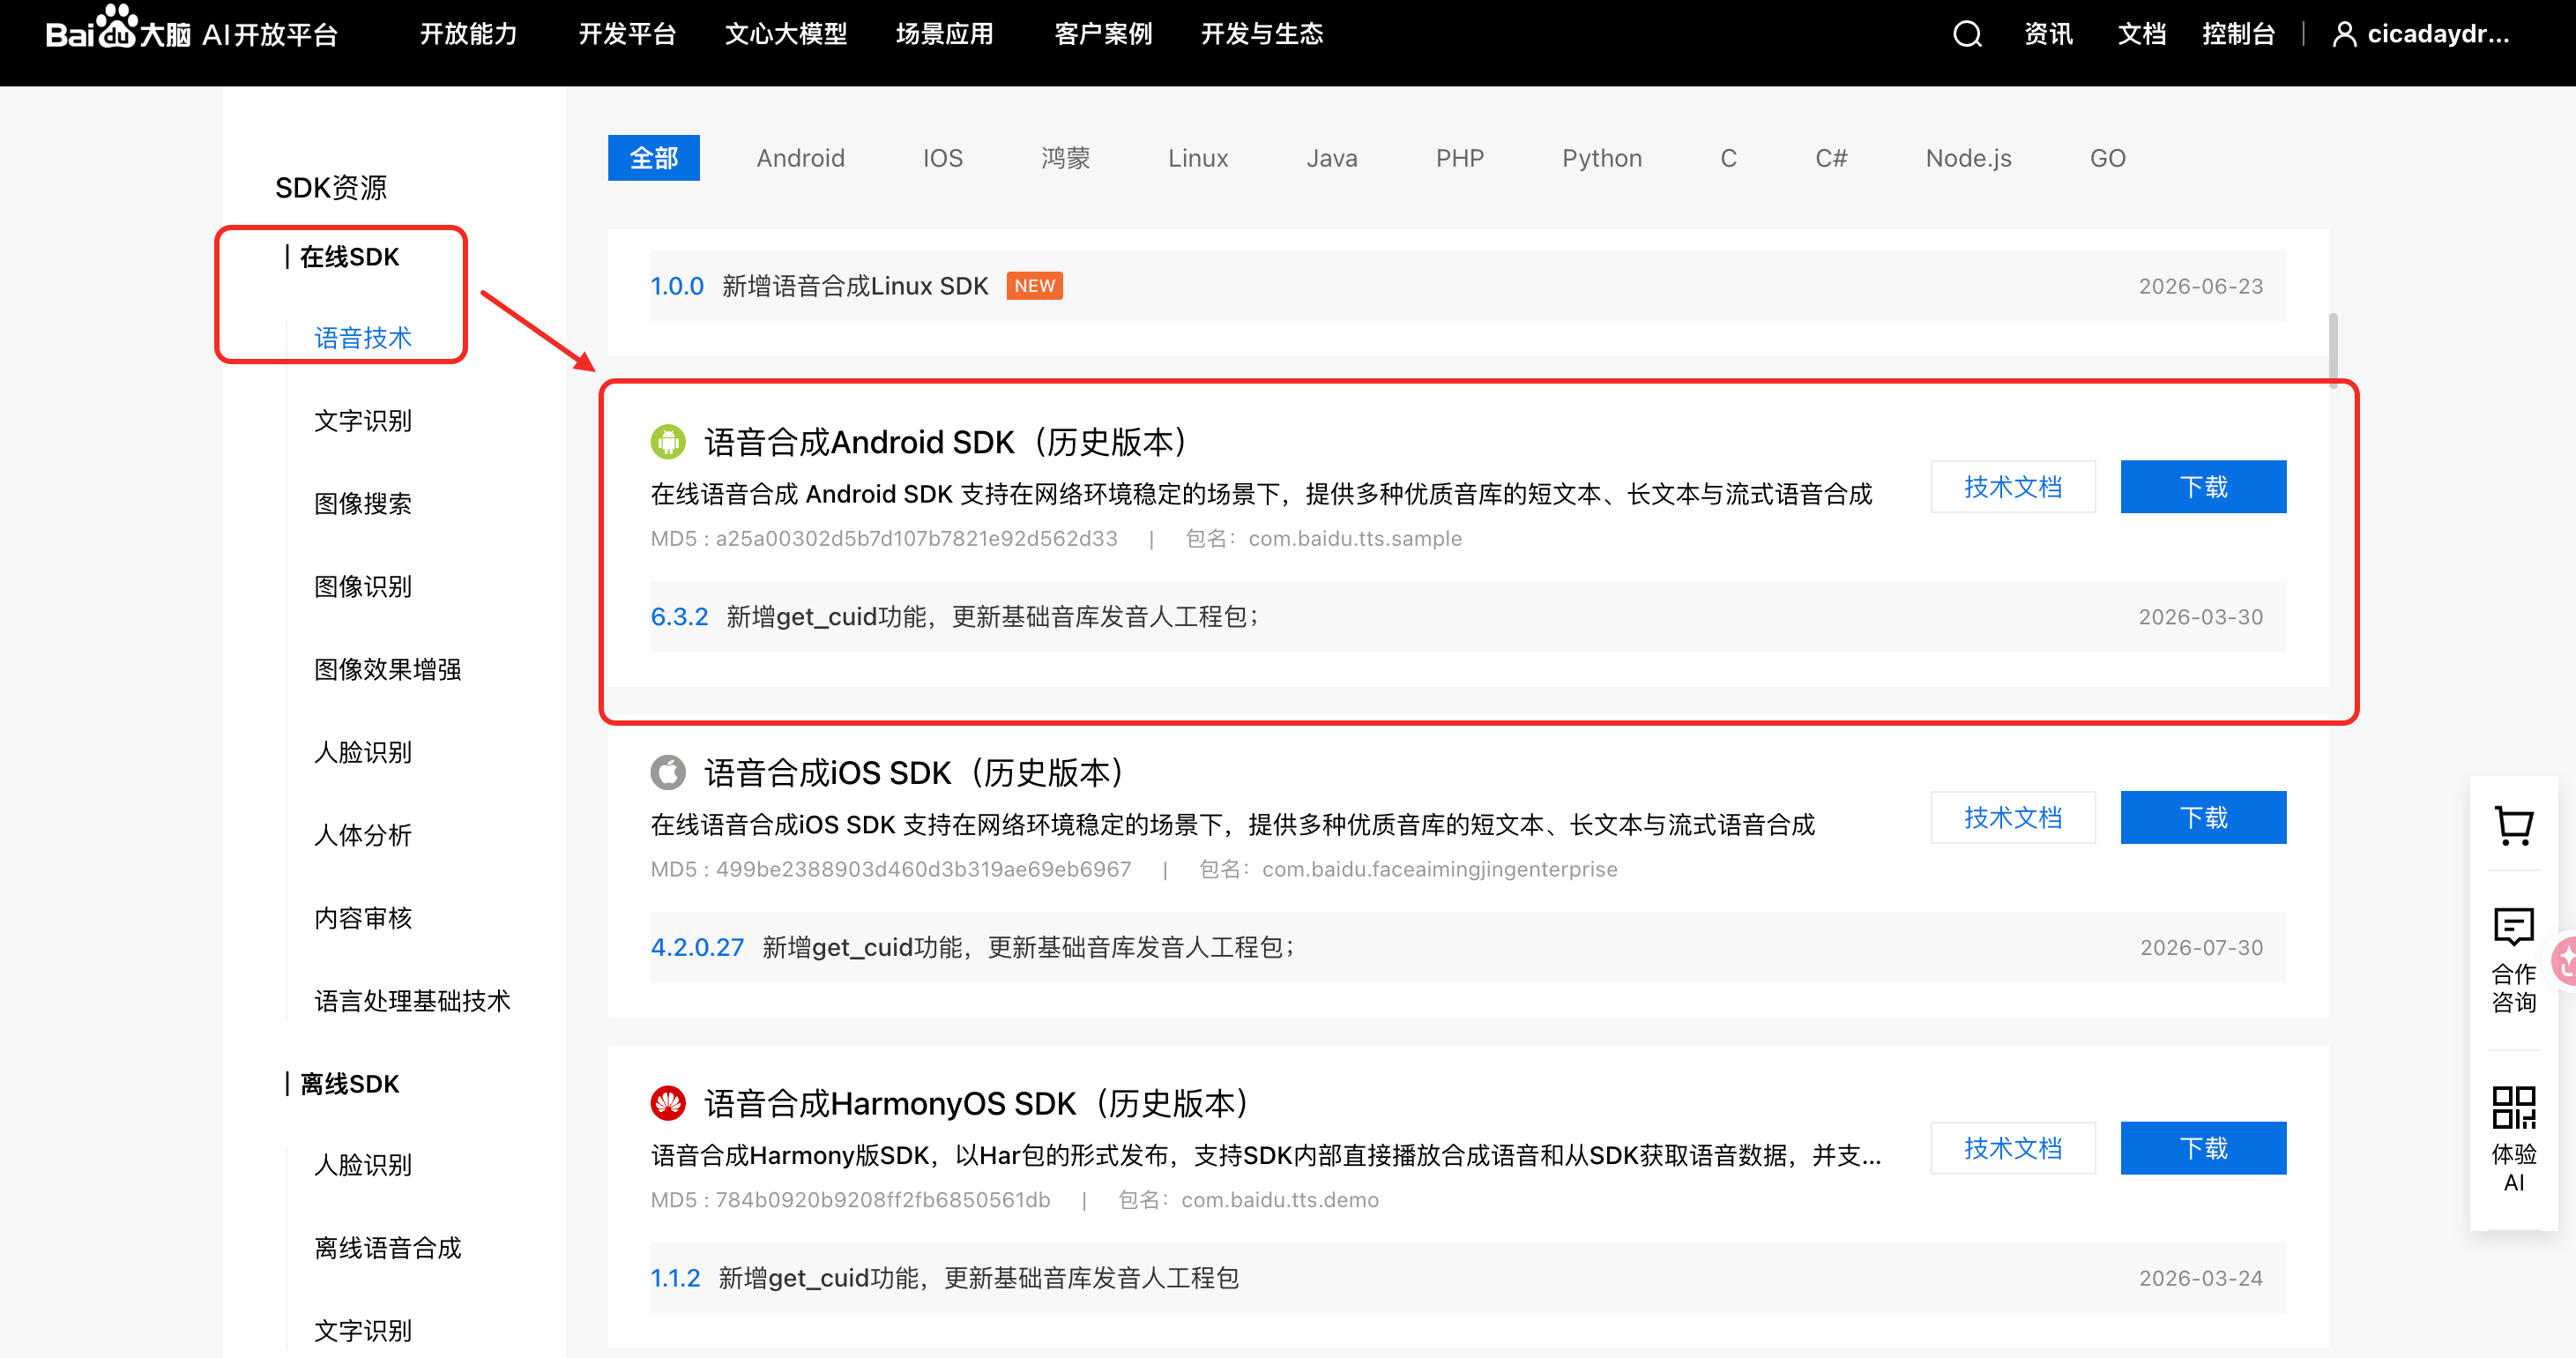Open 图像搜索 in the sidebar
The height and width of the screenshot is (1358, 2576).
coord(363,504)
